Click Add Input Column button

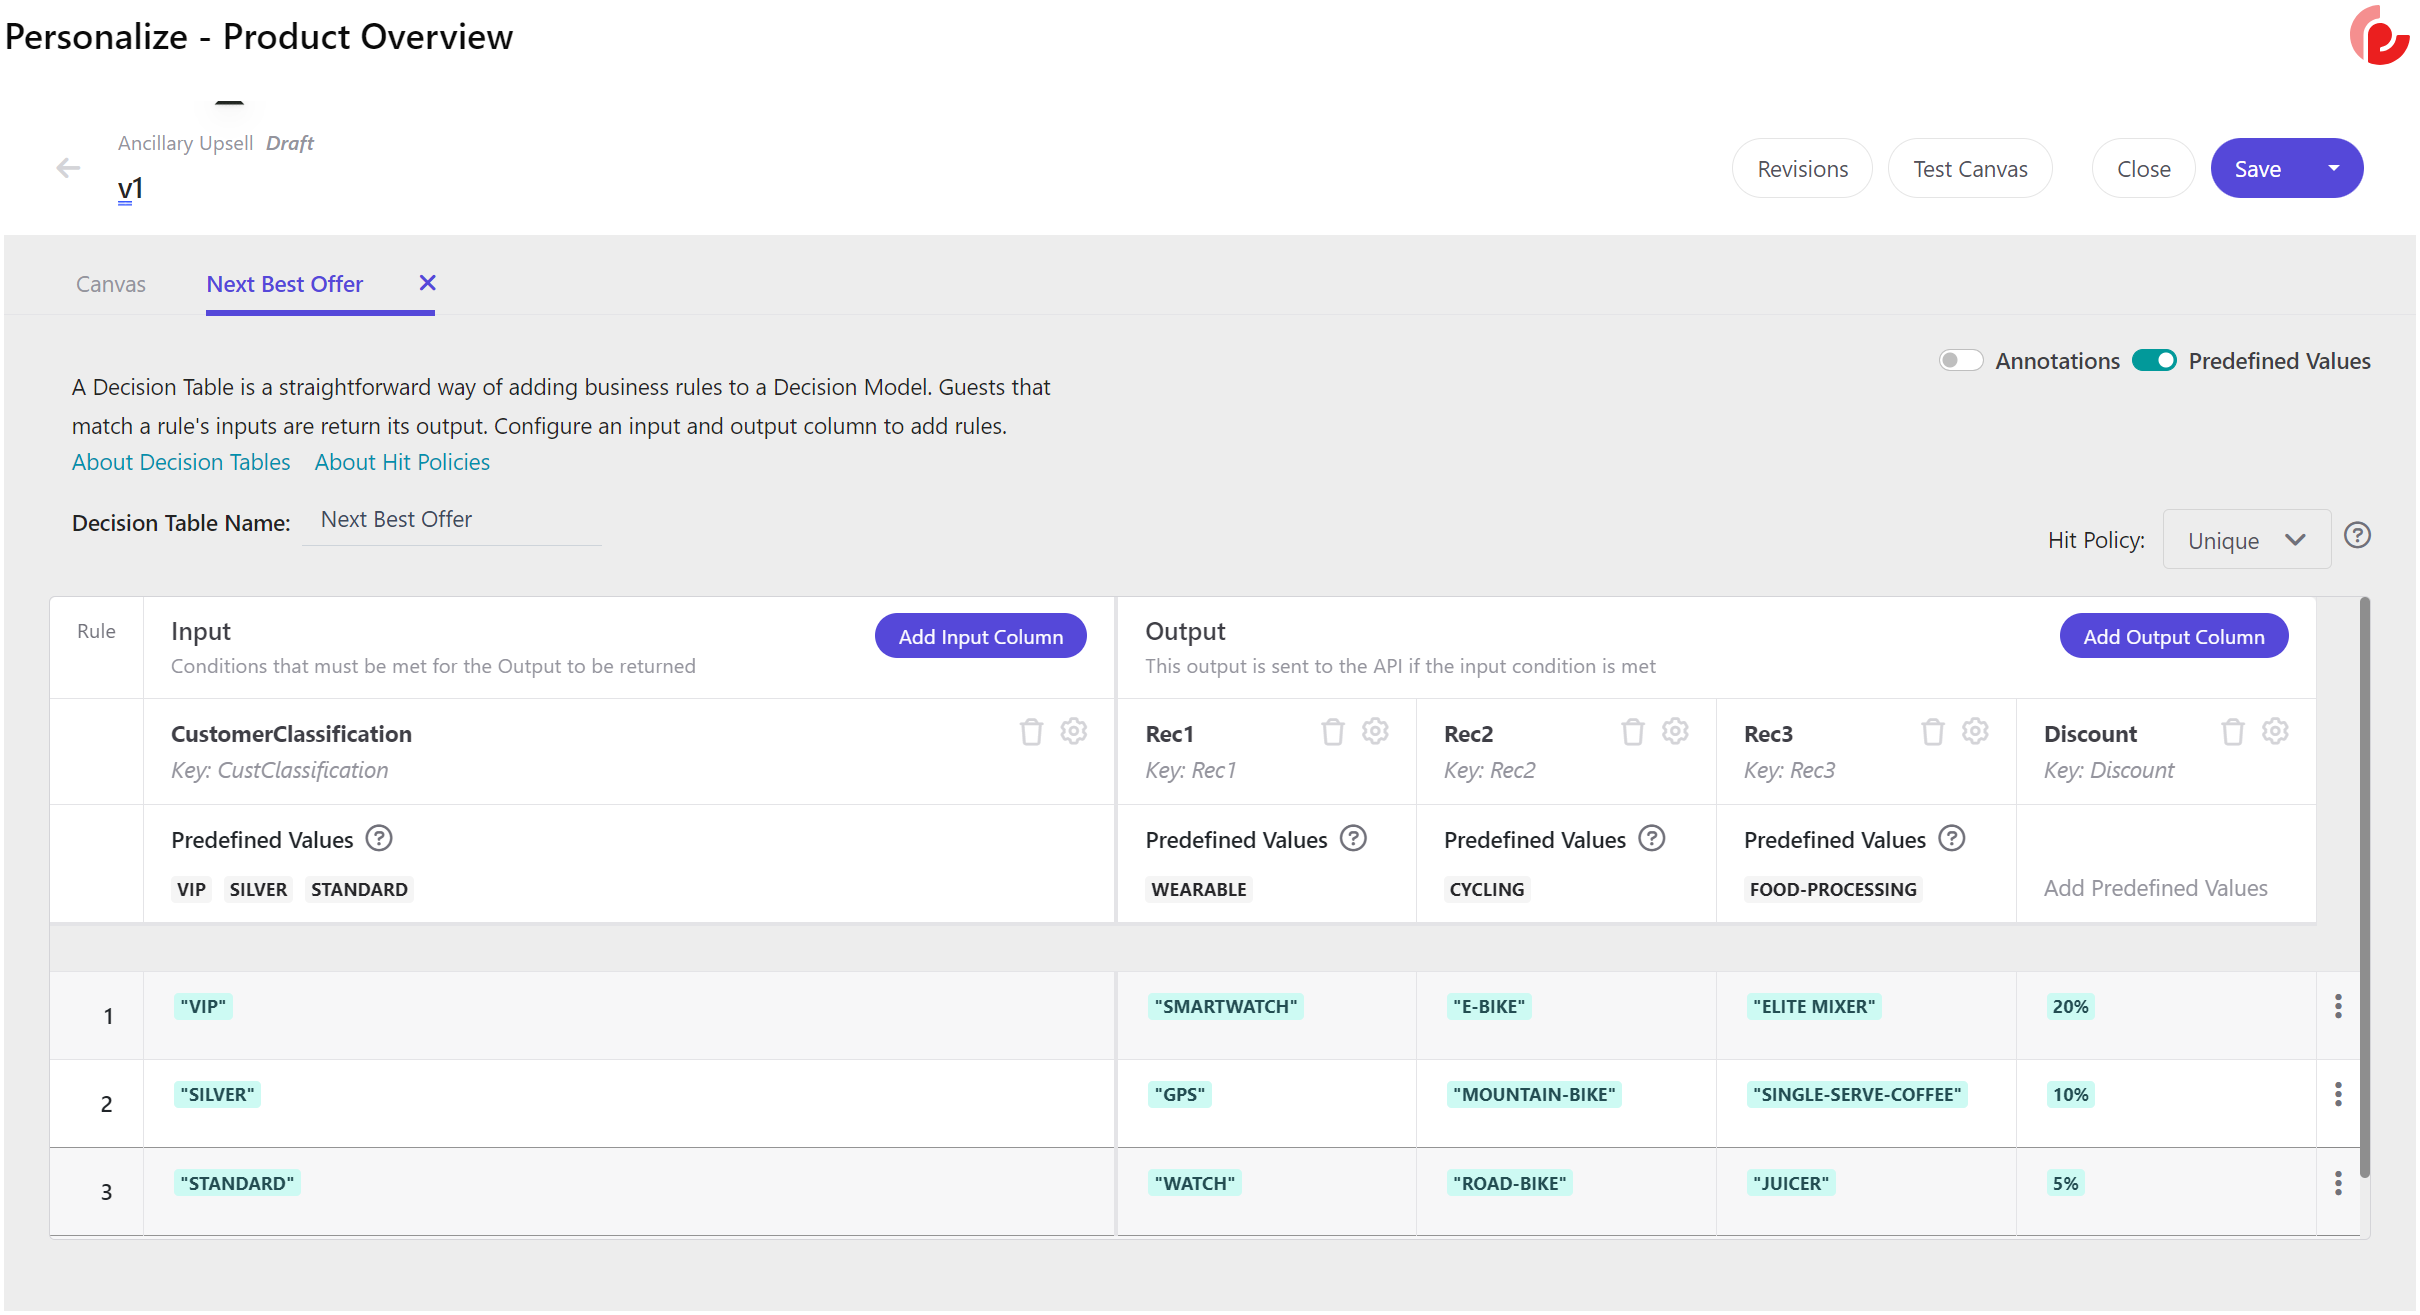pyautogui.click(x=980, y=636)
